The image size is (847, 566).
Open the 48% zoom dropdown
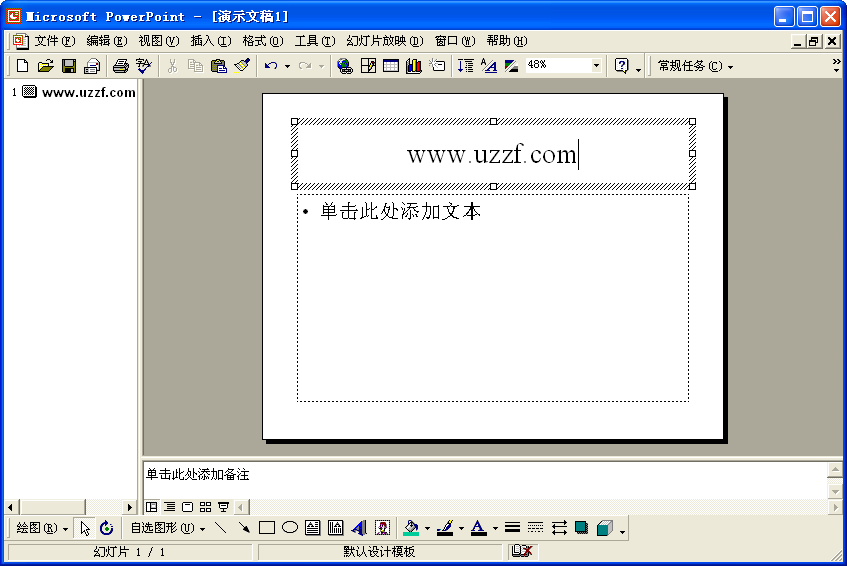point(596,65)
